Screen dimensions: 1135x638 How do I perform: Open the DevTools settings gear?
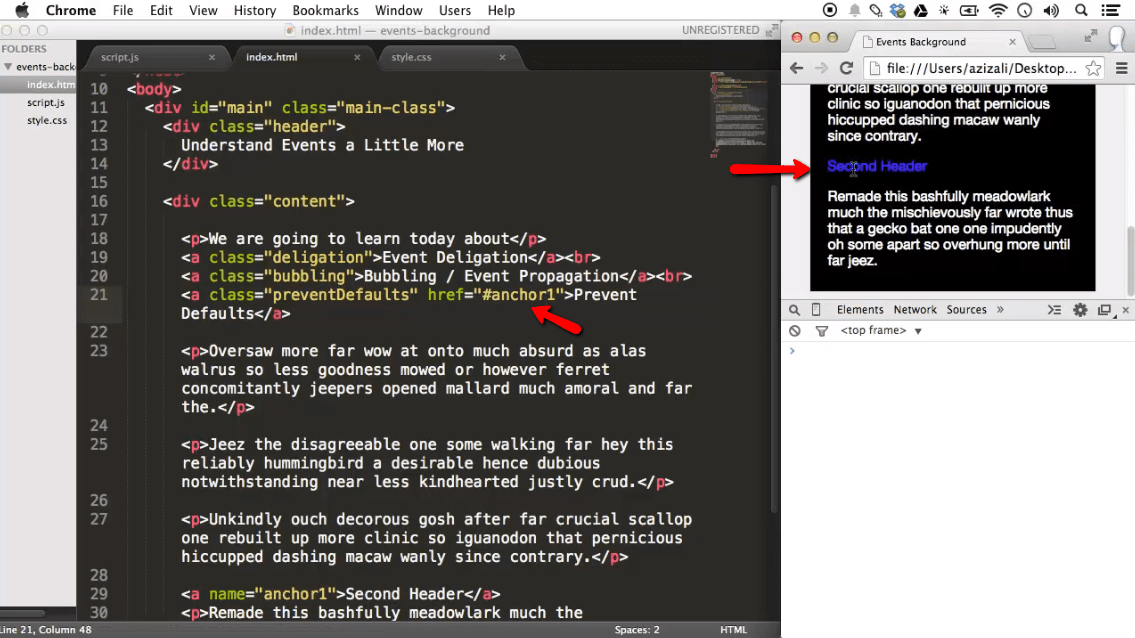[1079, 309]
